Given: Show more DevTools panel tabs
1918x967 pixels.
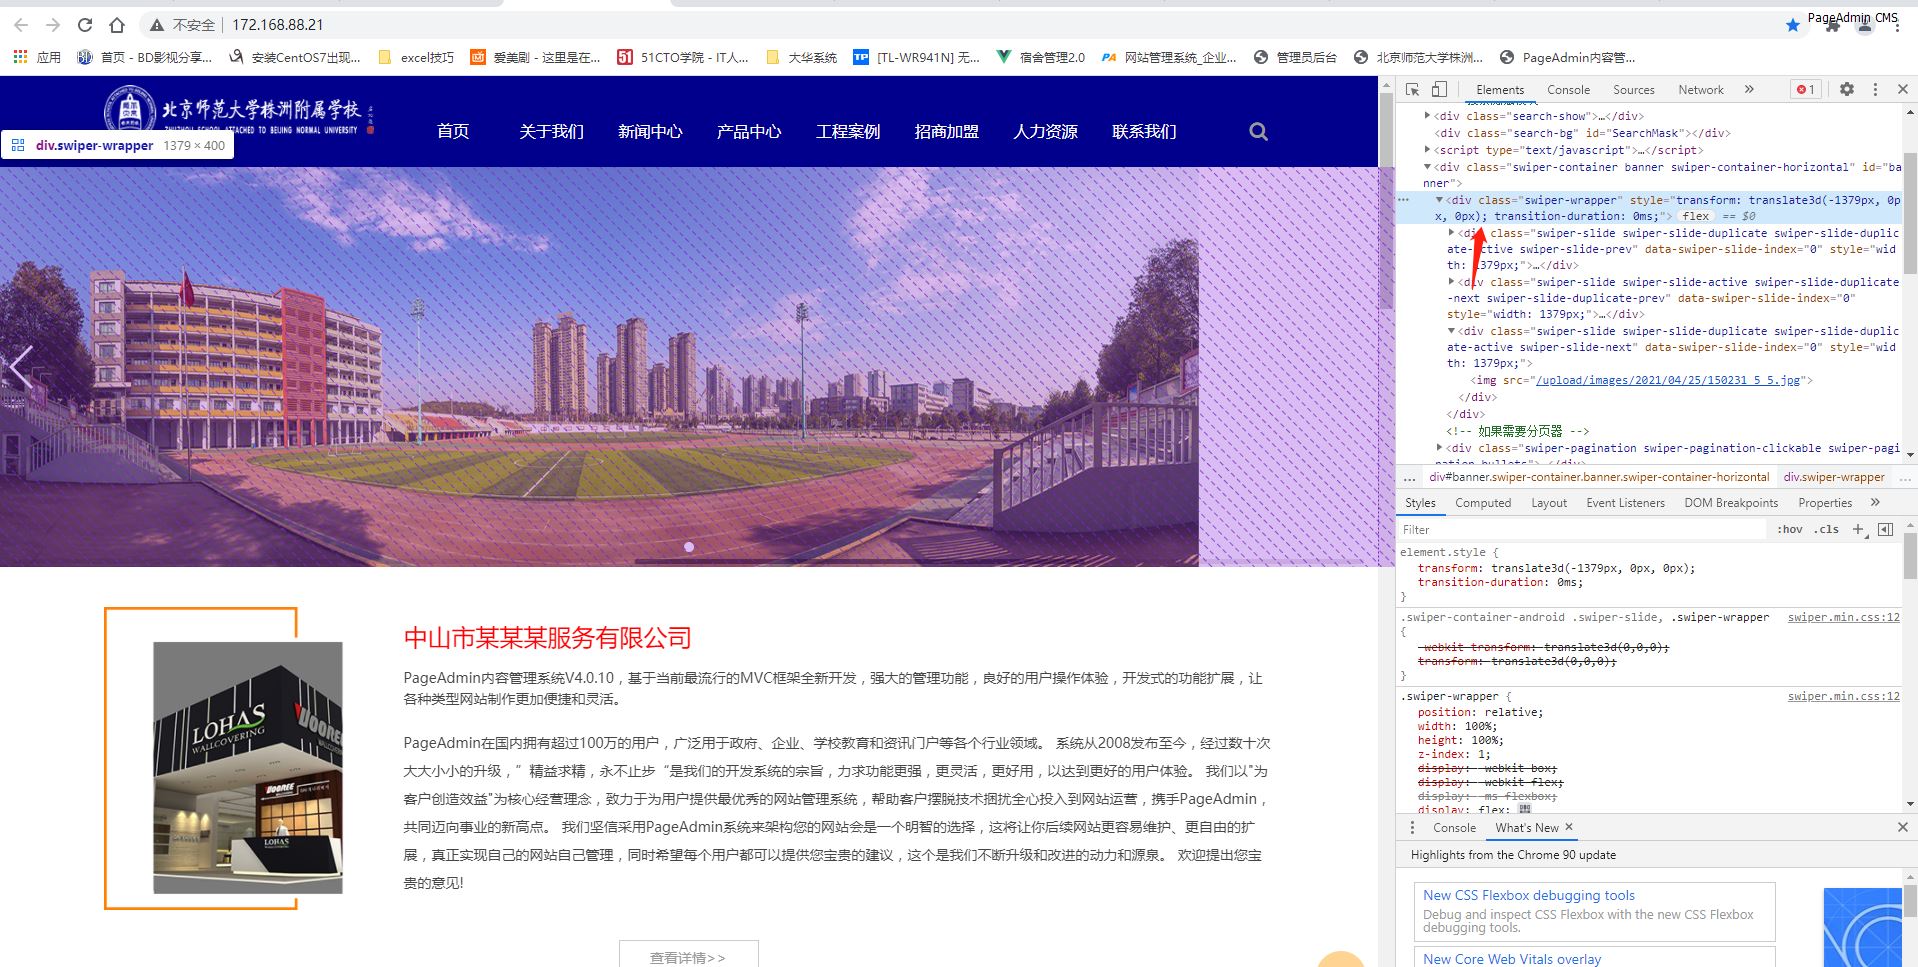Looking at the screenshot, I should tap(1749, 89).
